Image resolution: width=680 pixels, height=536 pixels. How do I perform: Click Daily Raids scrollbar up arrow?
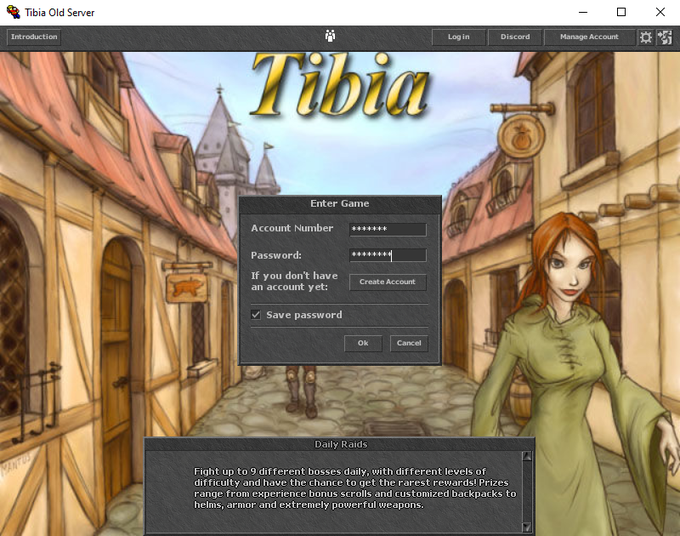[x=526, y=456]
